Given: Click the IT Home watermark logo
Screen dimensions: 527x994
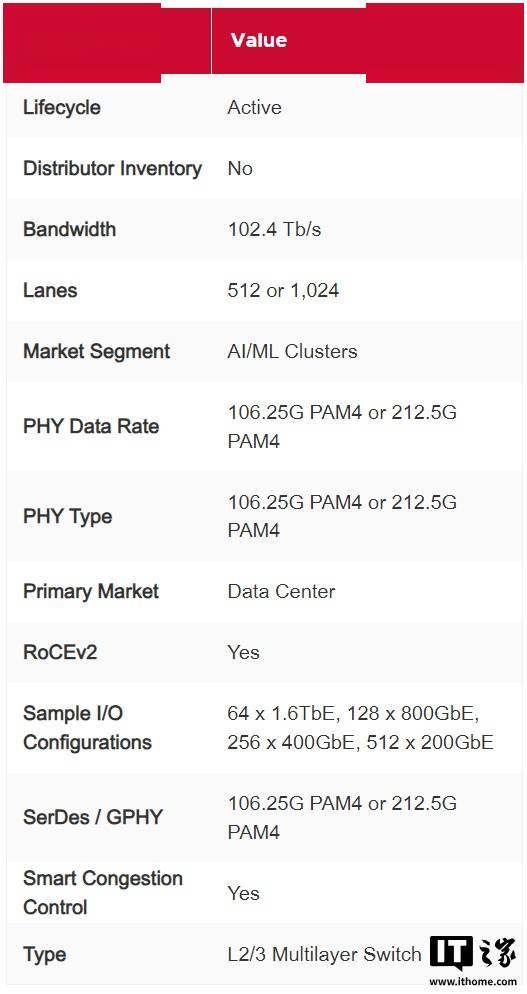Looking at the screenshot, I should click(x=472, y=953).
